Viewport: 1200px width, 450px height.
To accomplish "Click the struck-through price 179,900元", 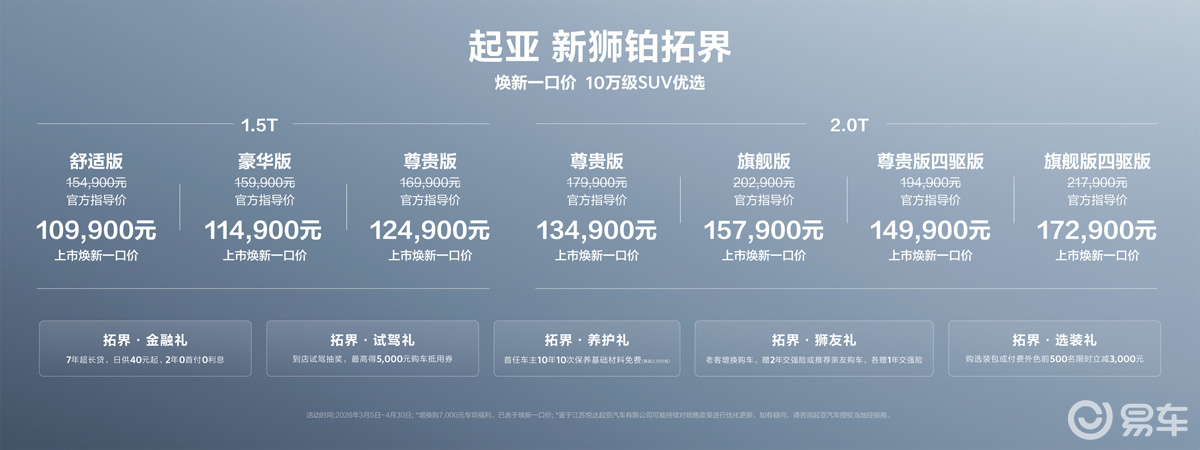I will [597, 183].
